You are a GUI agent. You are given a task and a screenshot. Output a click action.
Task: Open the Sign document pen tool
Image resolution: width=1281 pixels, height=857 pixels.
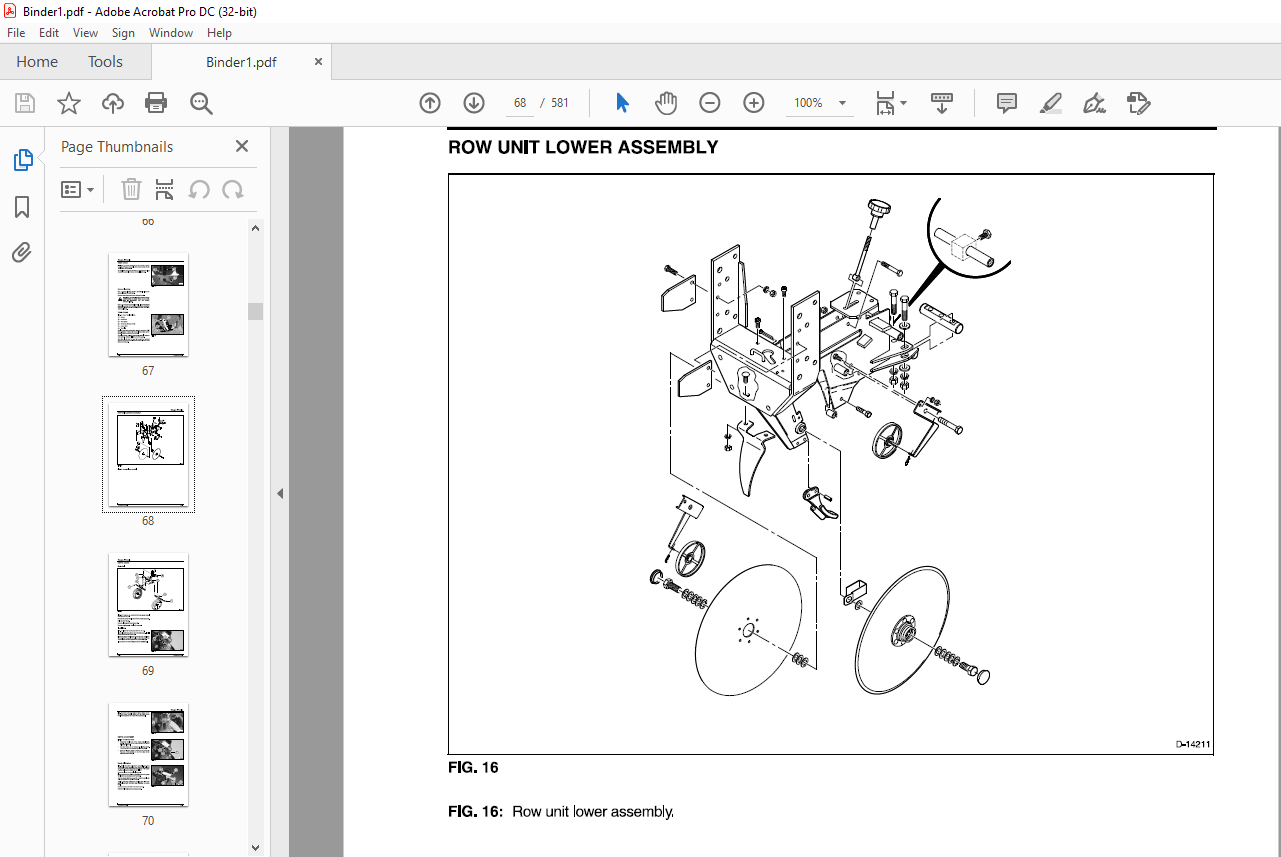tap(1094, 103)
